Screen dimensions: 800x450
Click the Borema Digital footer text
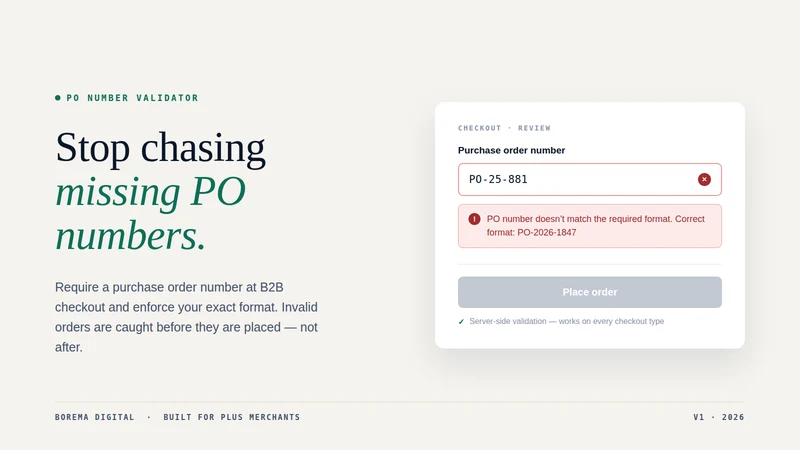[x=94, y=417]
